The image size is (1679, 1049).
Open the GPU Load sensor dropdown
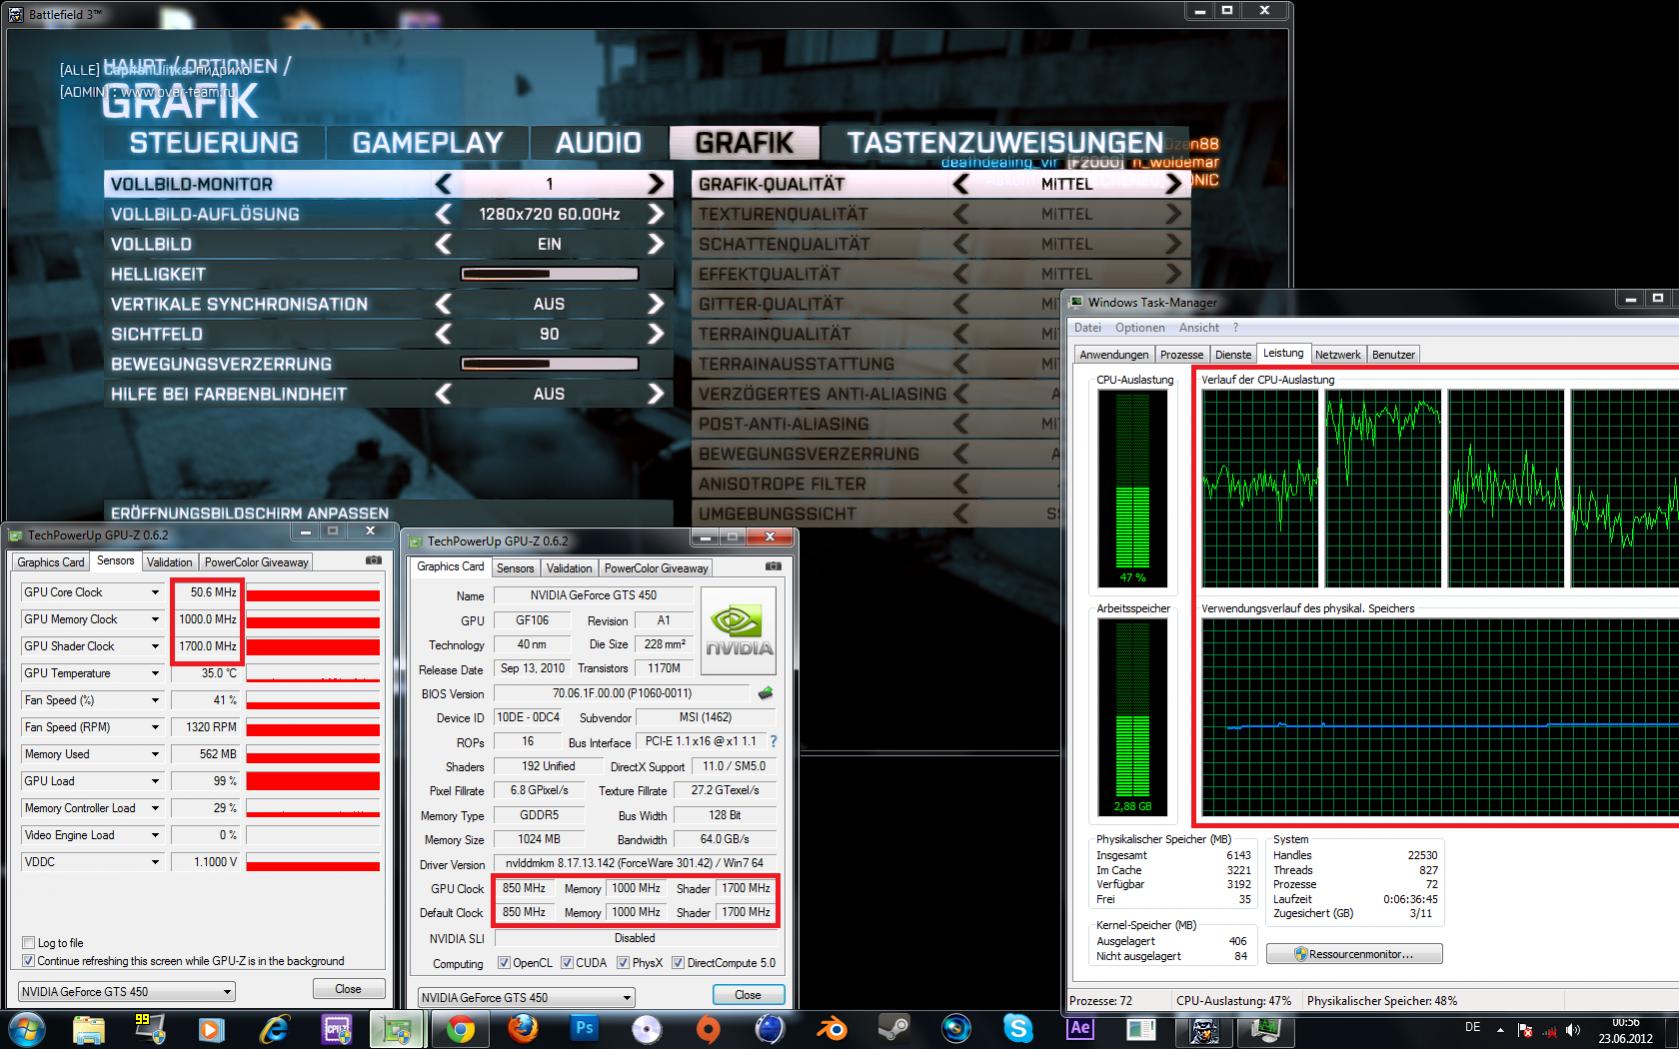[155, 781]
